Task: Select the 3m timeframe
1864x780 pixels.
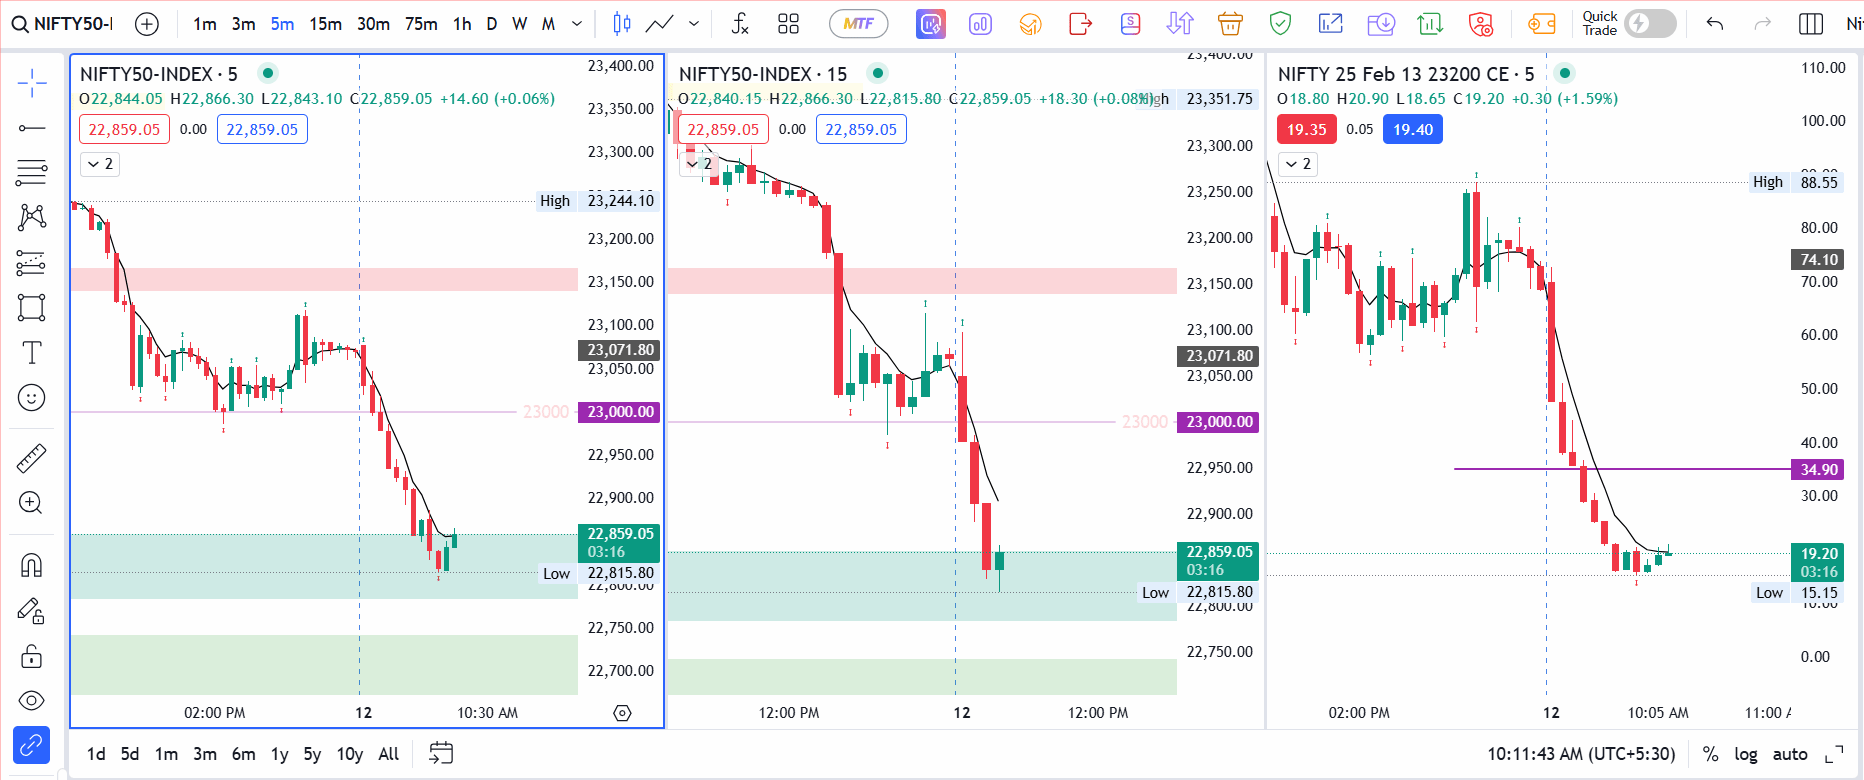Action: (243, 23)
